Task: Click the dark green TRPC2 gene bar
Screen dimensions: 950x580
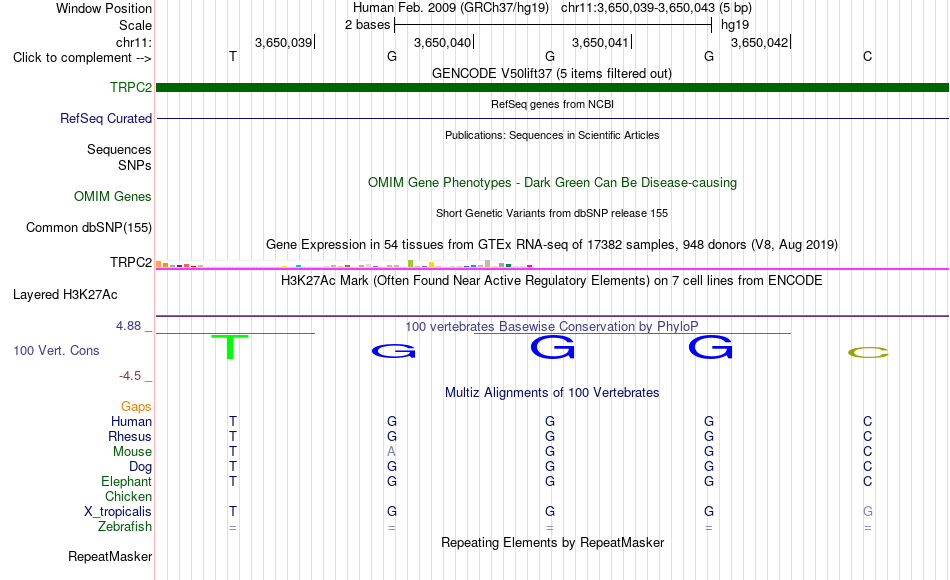Action: pos(553,87)
